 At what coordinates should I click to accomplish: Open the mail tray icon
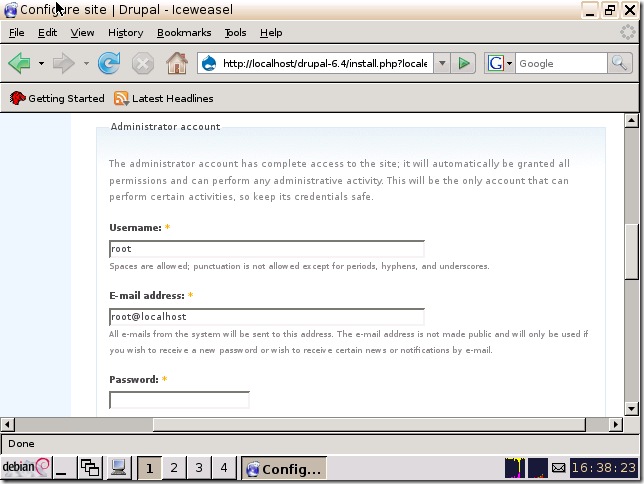click(558, 468)
